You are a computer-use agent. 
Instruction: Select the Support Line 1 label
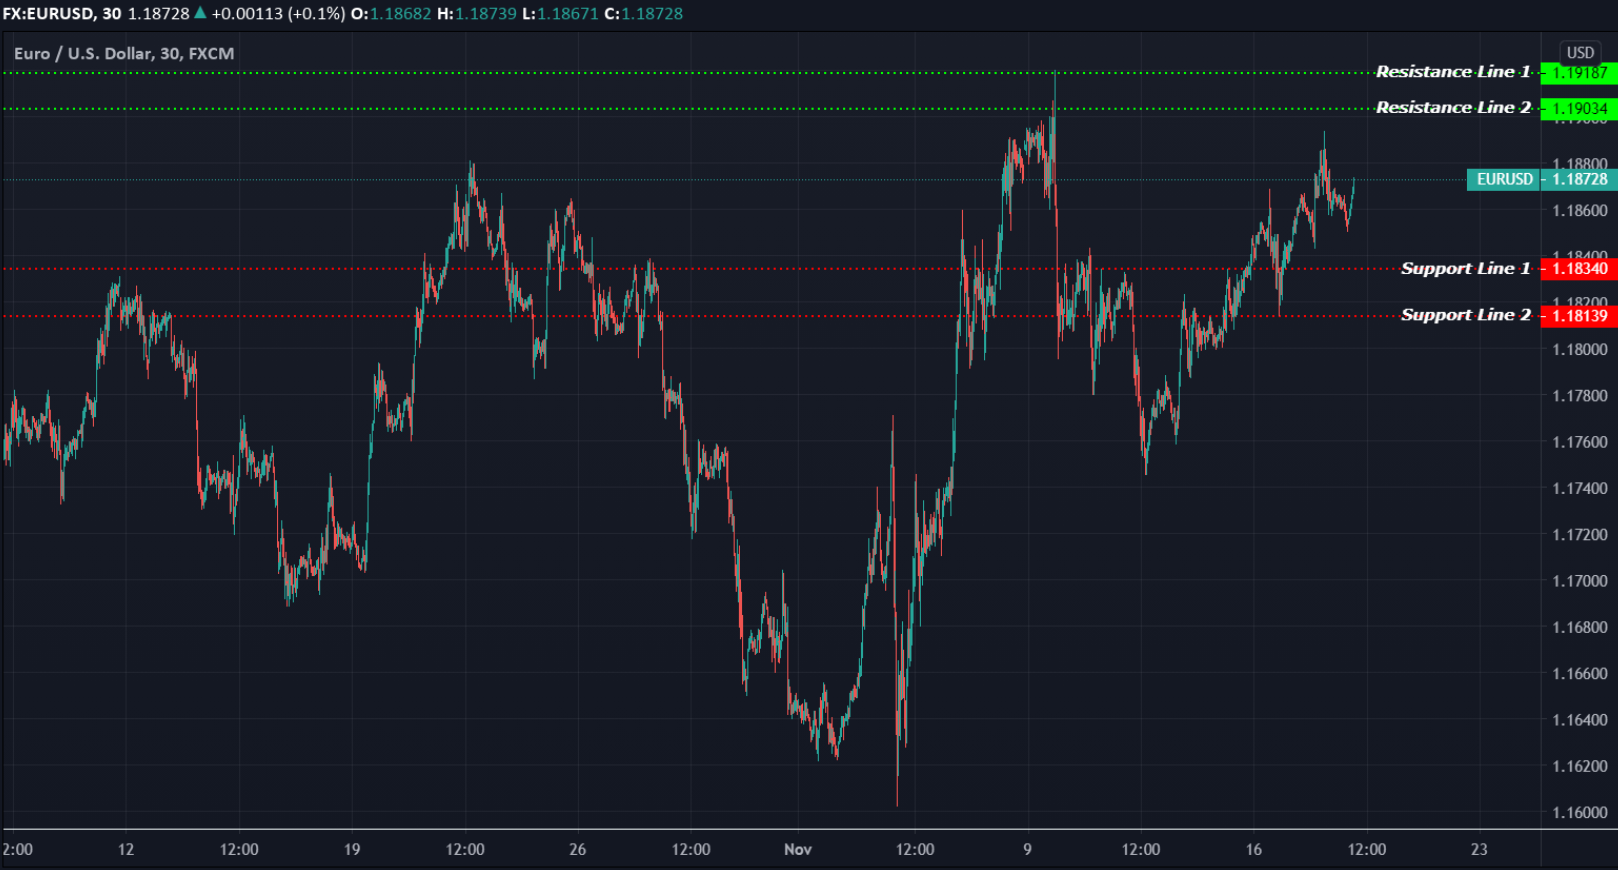(1465, 268)
